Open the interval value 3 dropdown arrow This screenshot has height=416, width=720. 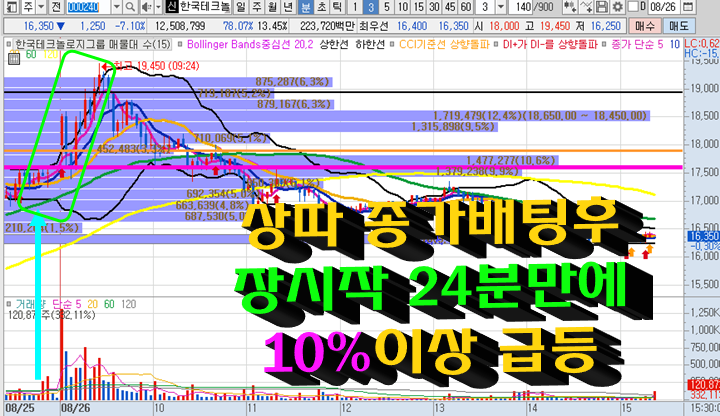coord(501,7)
